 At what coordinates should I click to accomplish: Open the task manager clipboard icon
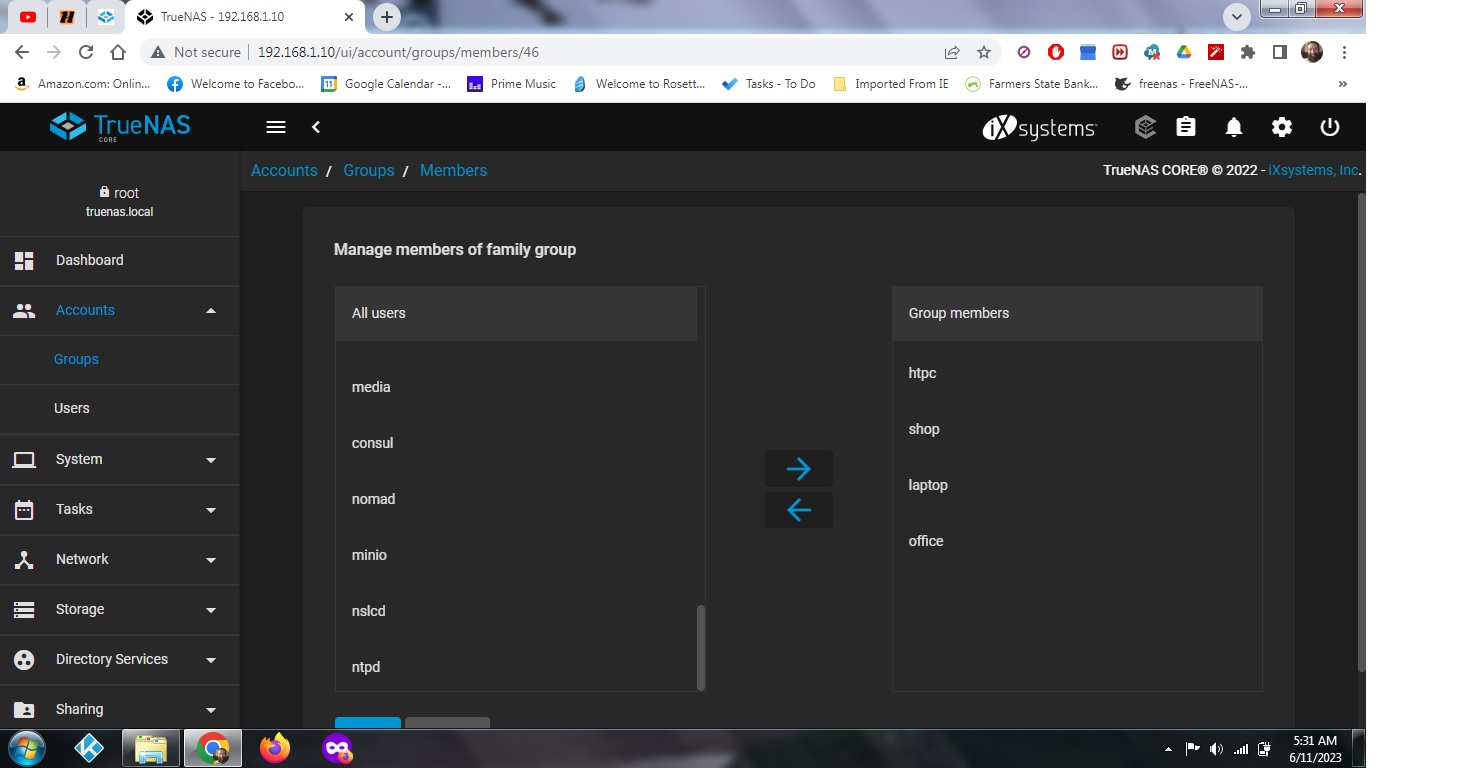click(1186, 127)
